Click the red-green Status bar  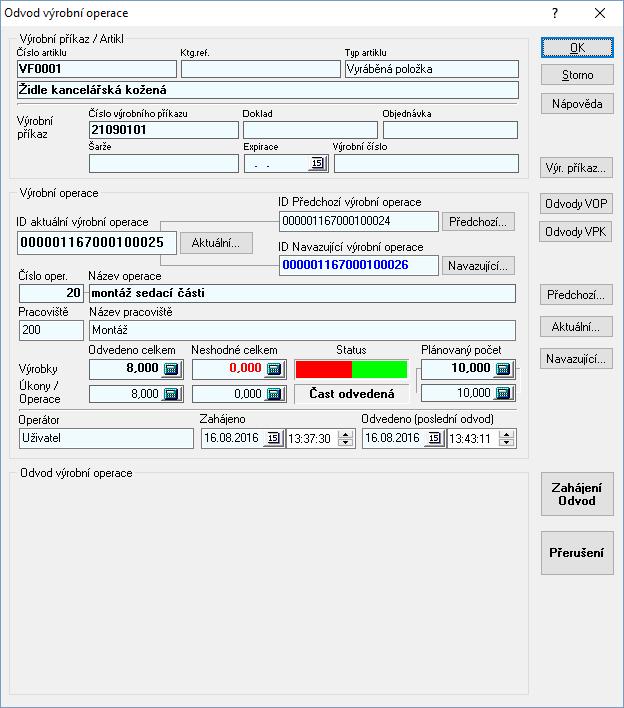click(351, 369)
